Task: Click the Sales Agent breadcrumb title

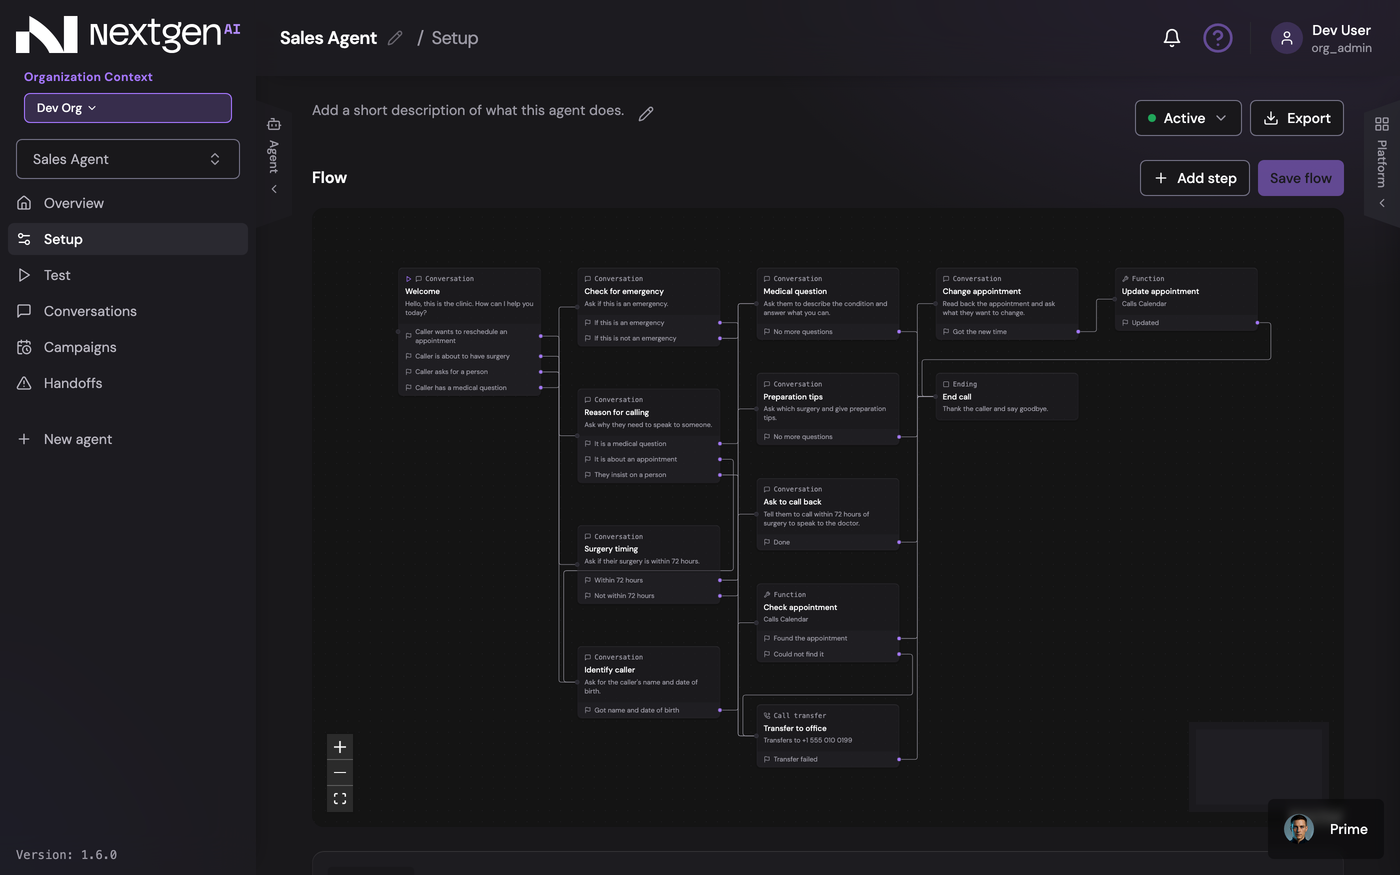Action: point(328,38)
